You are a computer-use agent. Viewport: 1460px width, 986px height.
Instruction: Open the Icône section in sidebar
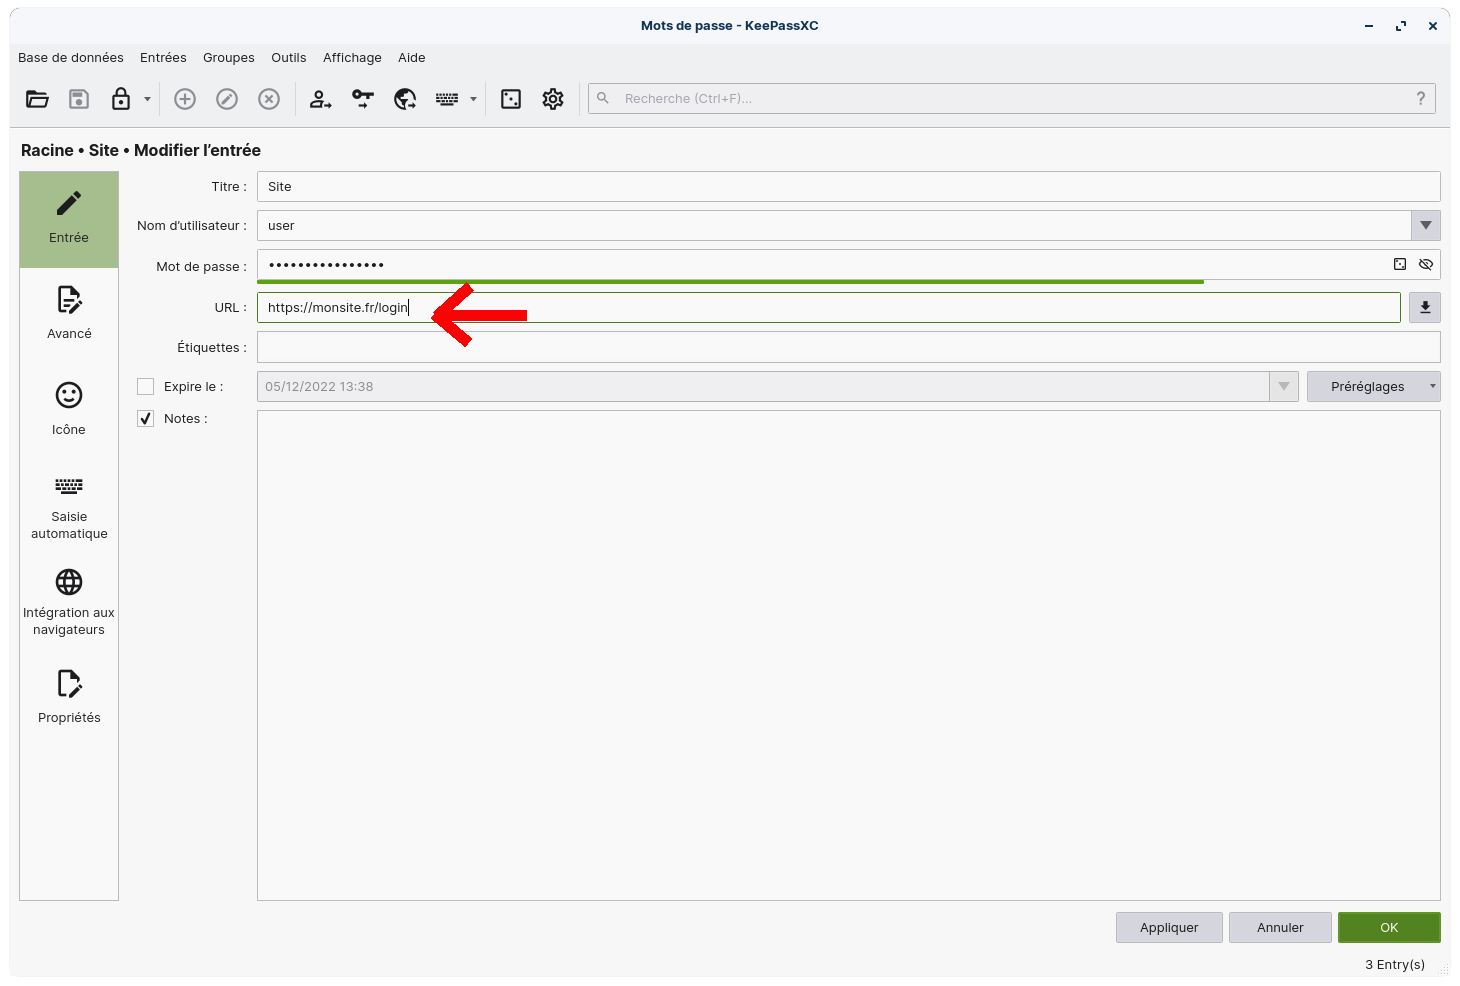point(69,408)
